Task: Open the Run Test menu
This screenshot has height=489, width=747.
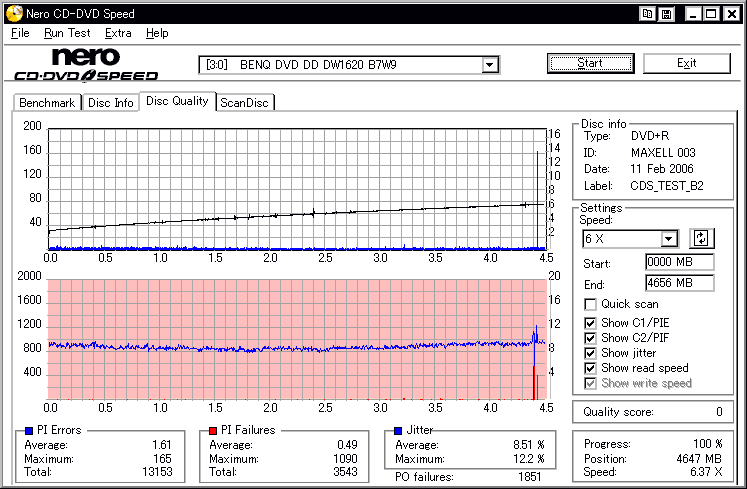Action: 67,33
